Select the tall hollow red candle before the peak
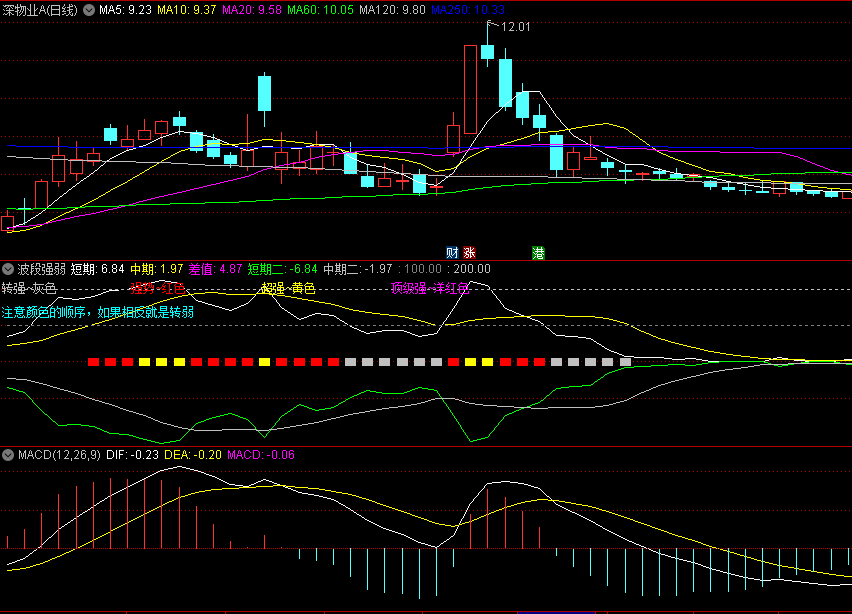This screenshot has width=852, height=614. (471, 90)
